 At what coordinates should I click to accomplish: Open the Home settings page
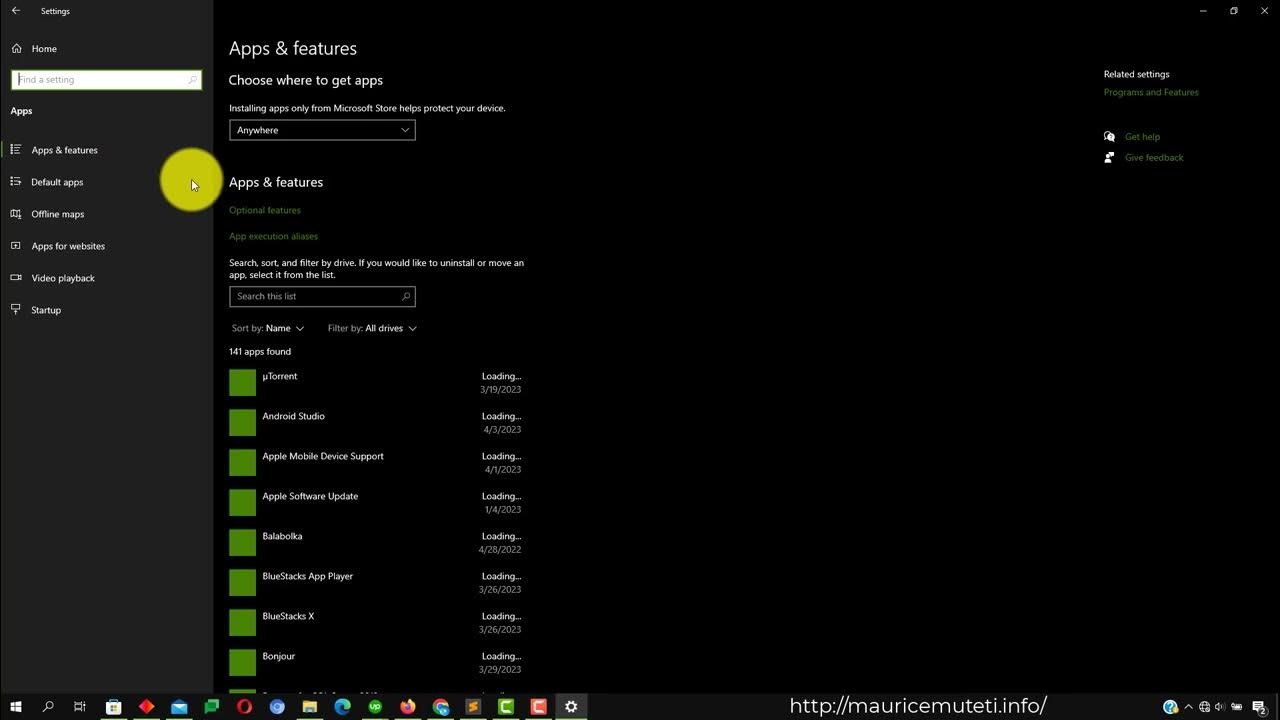coord(44,48)
